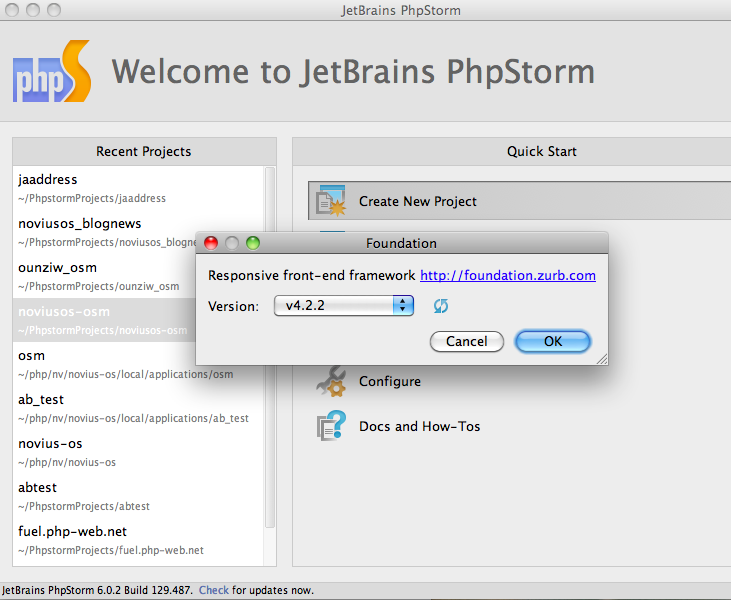Click path ~/php/nv/novius-os below novius-os
Screen dimensions: 731x600
(x=67, y=462)
